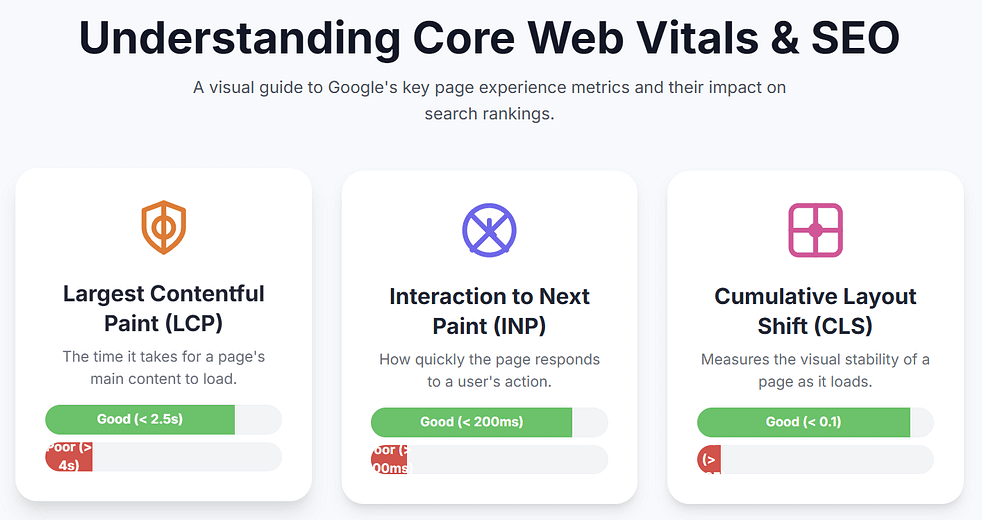Image resolution: width=982 pixels, height=520 pixels.
Task: Click the red Poor segment under CLS
Action: [709, 460]
